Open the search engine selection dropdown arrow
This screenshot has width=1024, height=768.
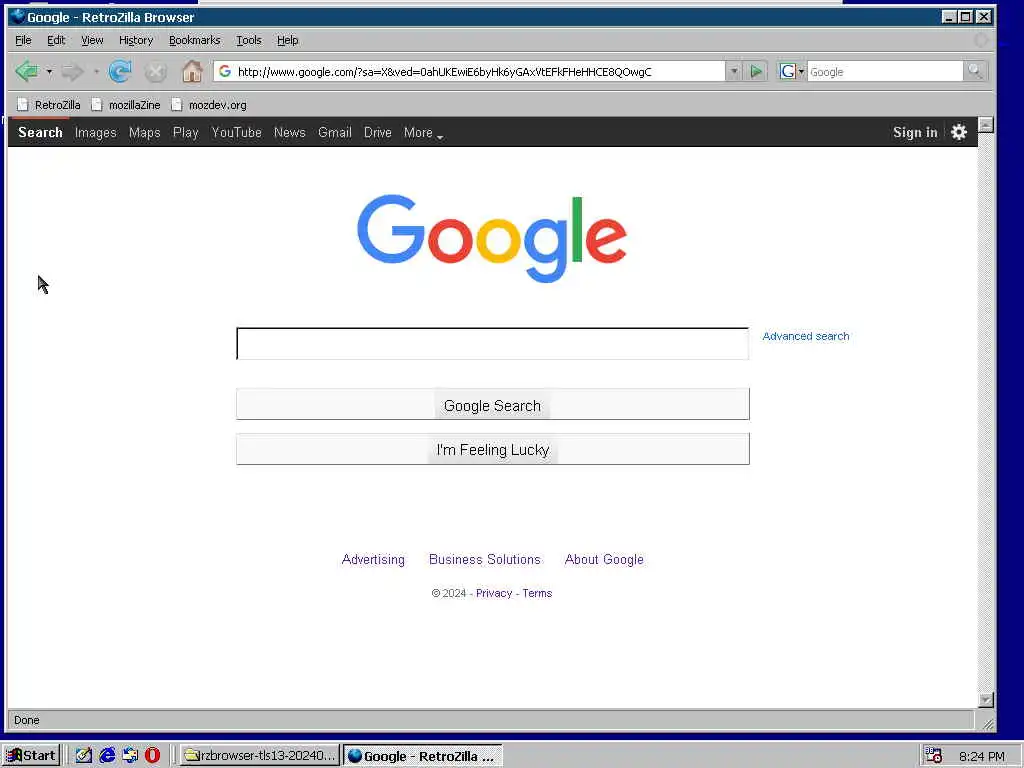(801, 71)
